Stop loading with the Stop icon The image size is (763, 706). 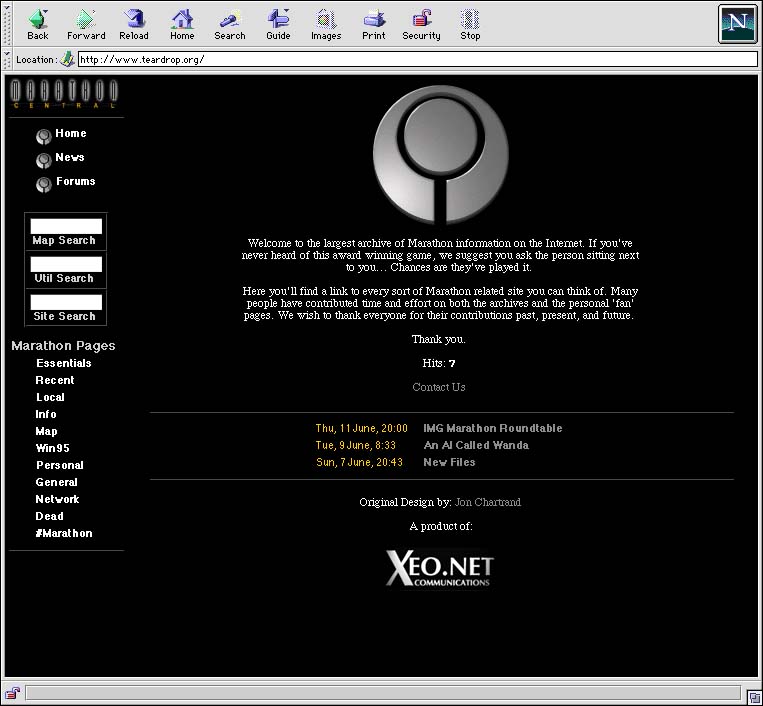click(x=470, y=24)
